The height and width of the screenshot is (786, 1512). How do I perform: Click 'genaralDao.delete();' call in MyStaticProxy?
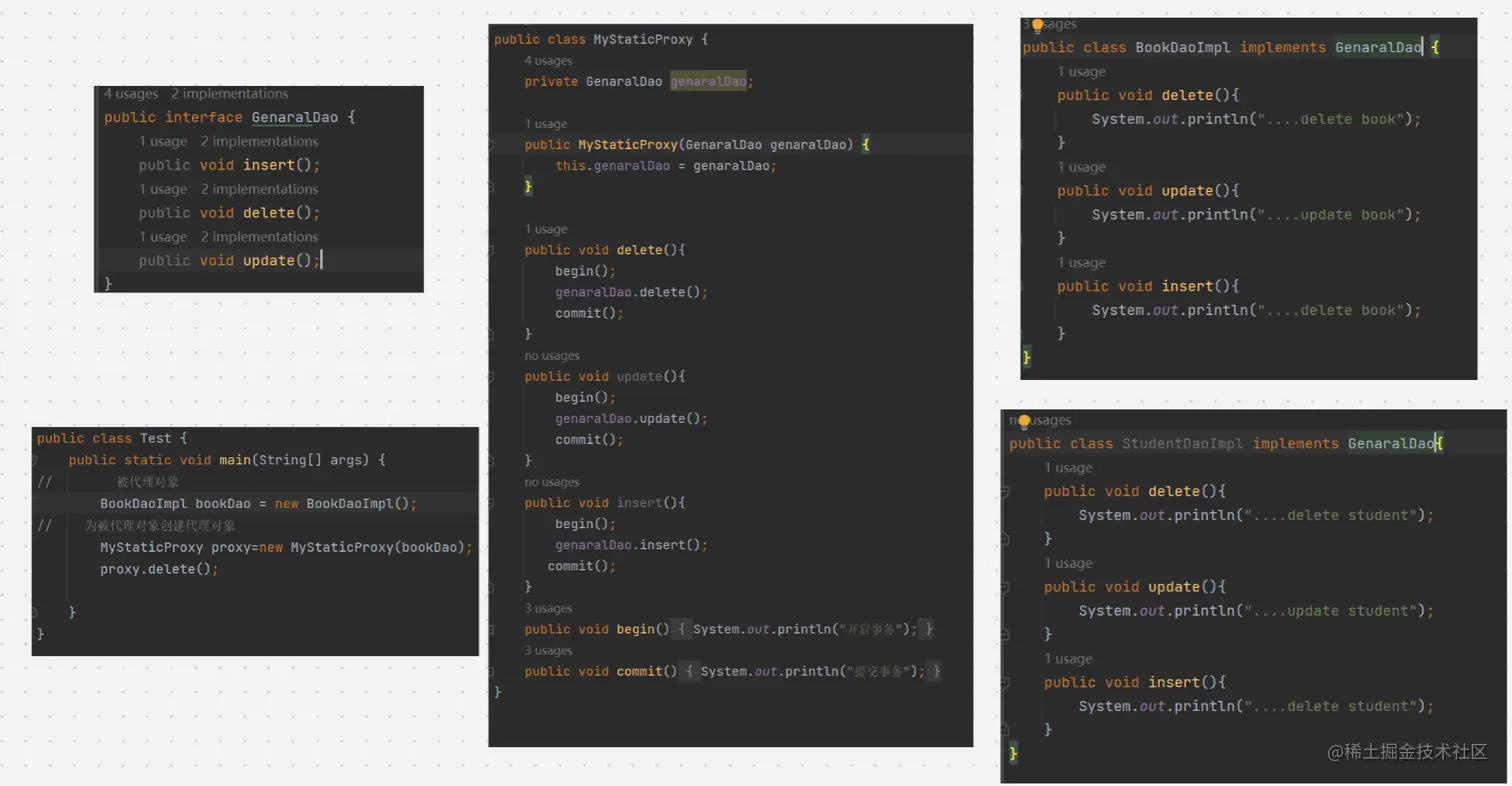(632, 292)
